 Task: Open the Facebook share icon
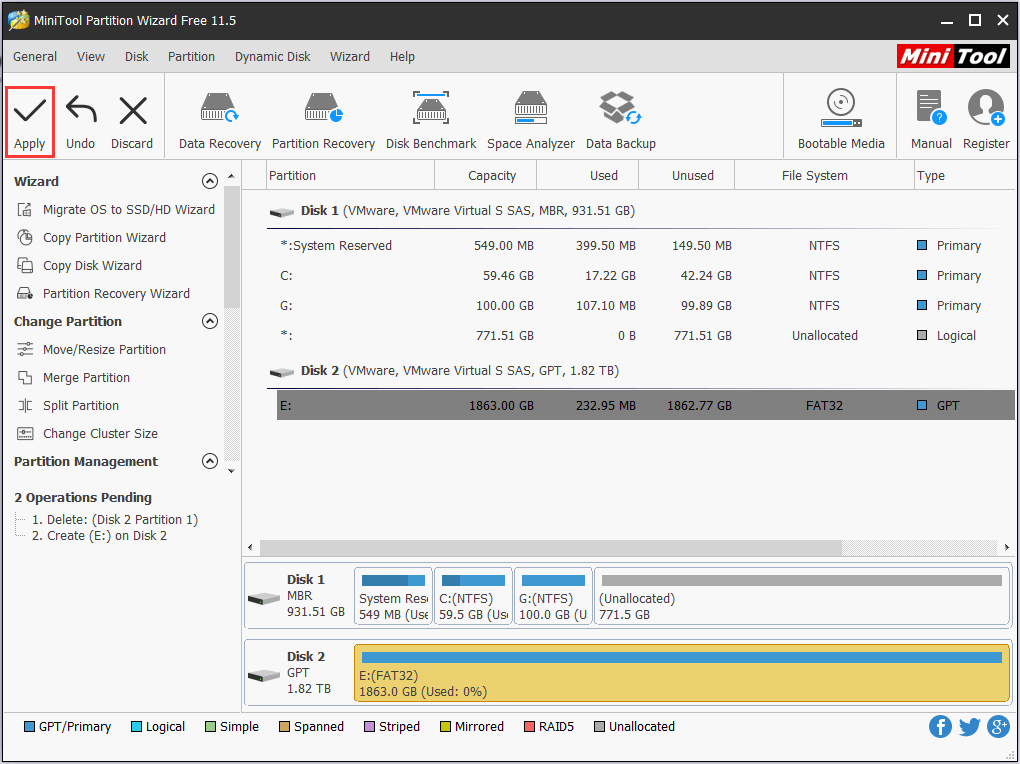tap(940, 726)
